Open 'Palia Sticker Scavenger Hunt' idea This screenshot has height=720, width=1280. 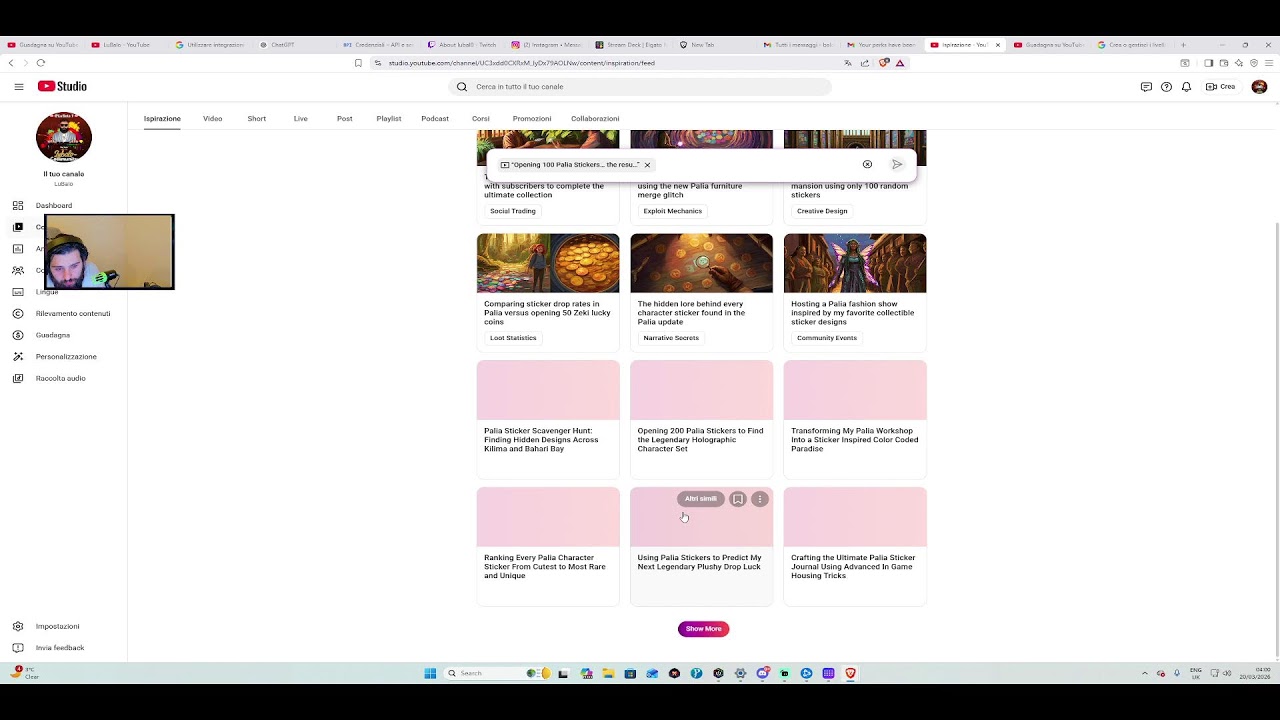(548, 419)
